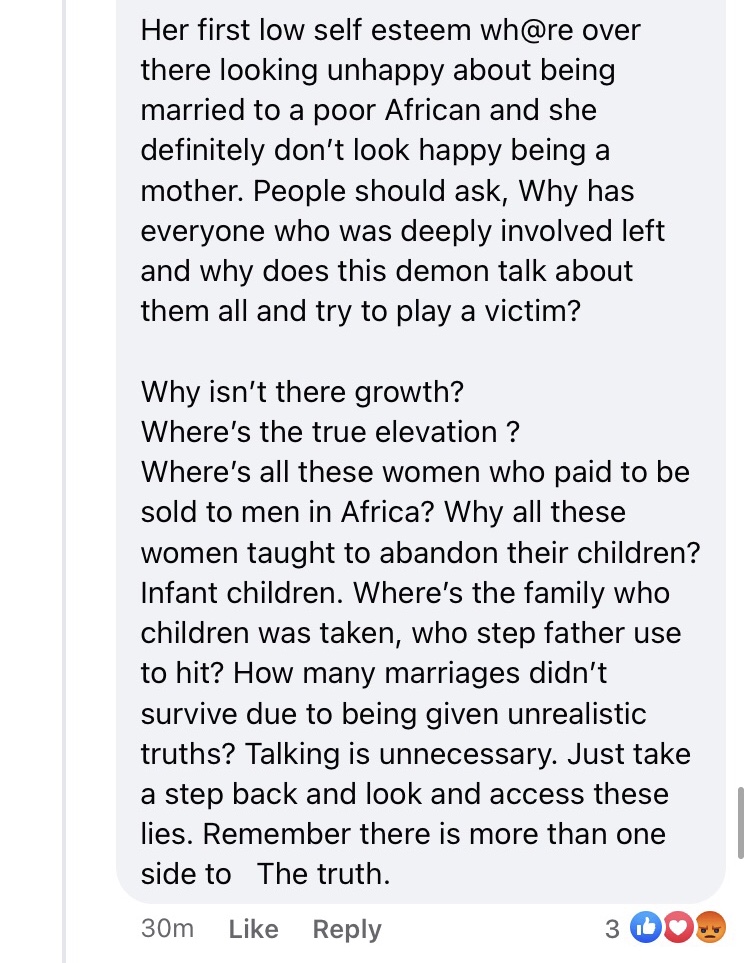Click the line 'Why isn't there growth?'

point(302,391)
